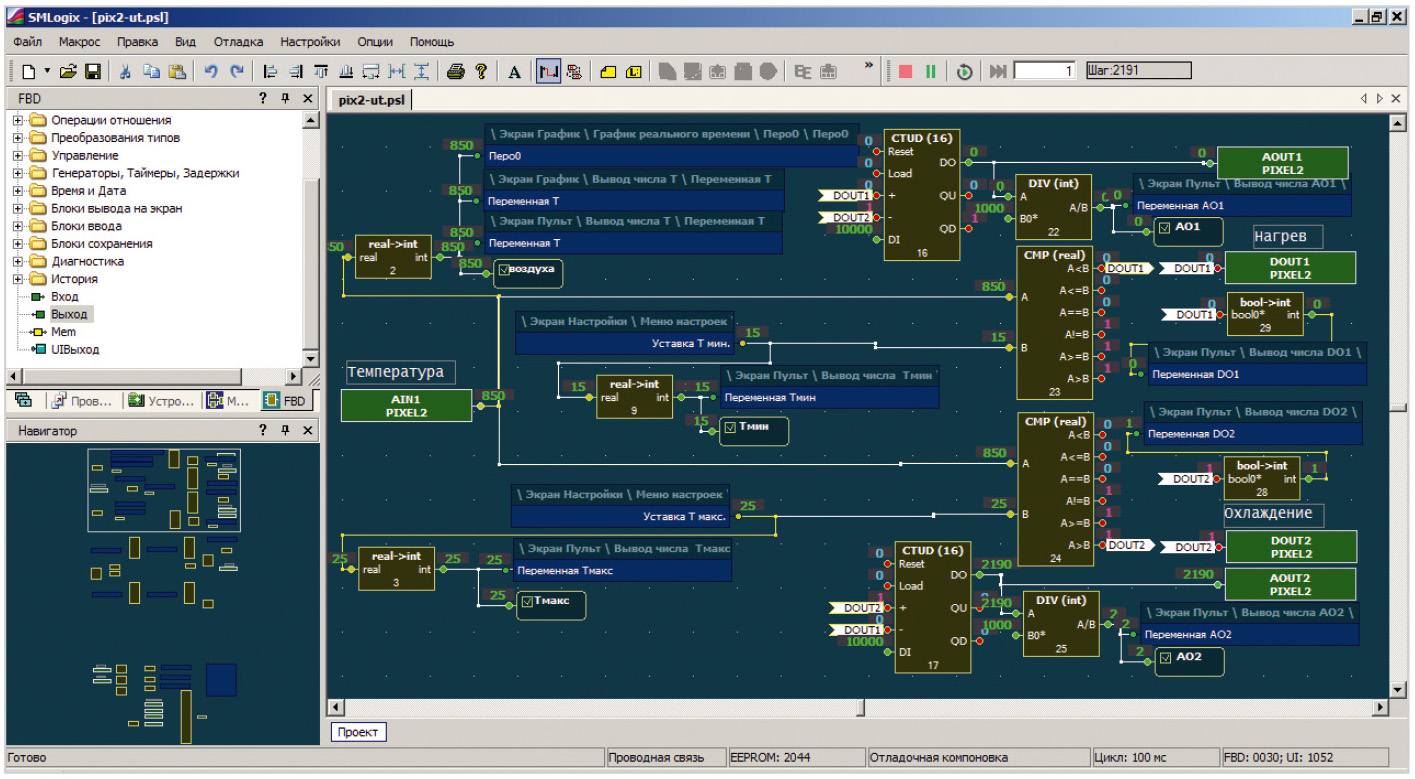The width and height of the screenshot is (1415, 779).
Task: Toggle the 'воздуха' checkbox block
Action: (504, 269)
